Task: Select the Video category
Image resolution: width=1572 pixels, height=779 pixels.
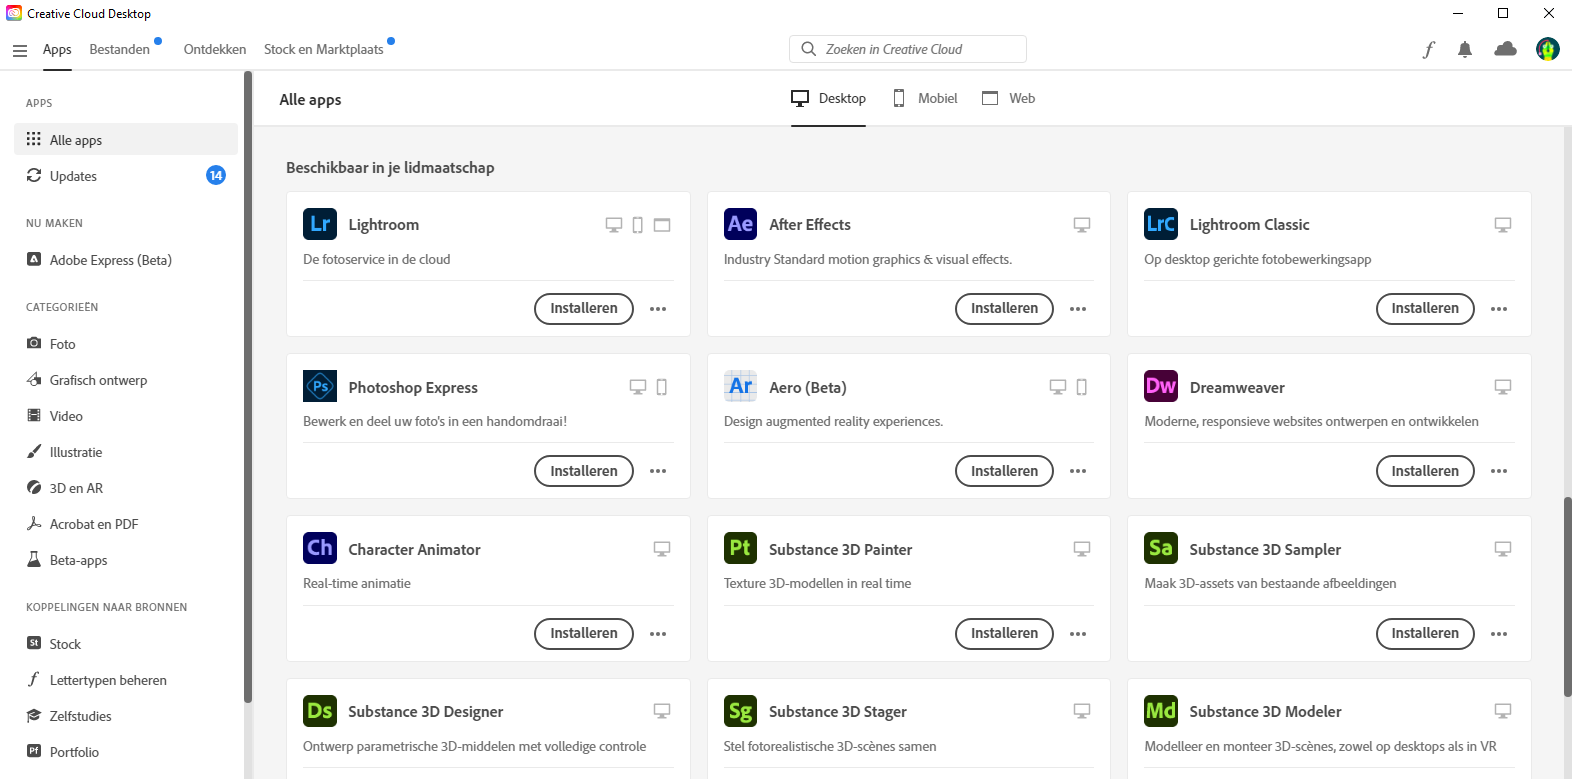Action: coord(126,416)
